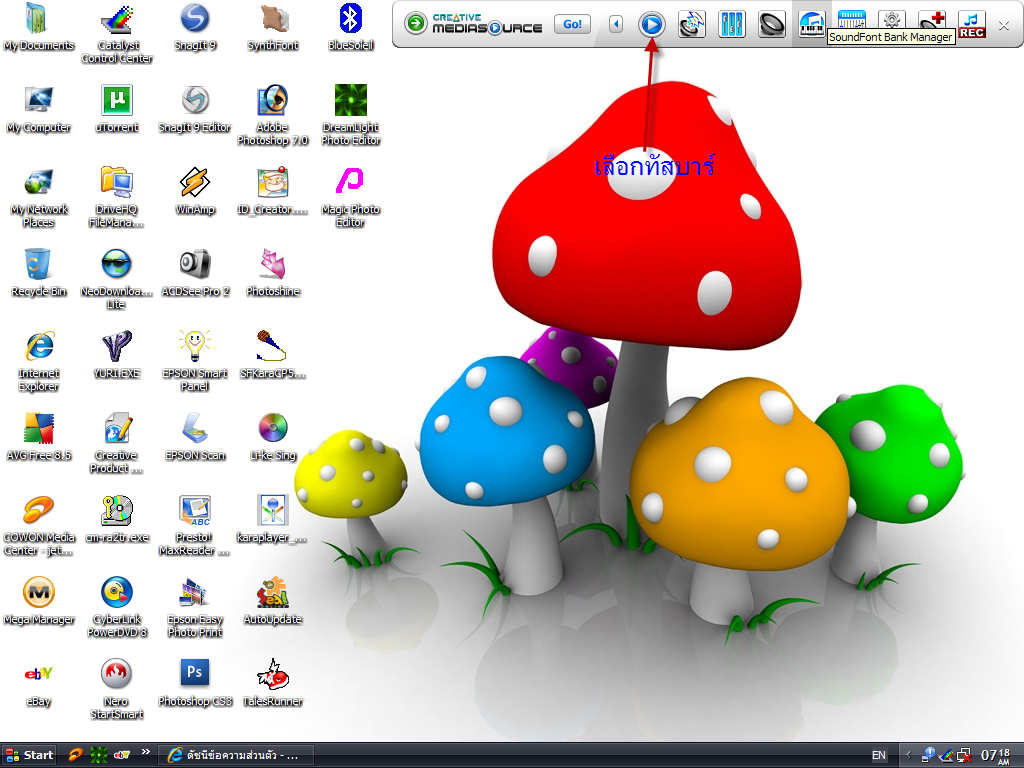The height and width of the screenshot is (768, 1024).
Task: Launch uTorrent from desktop
Action: (x=117, y=109)
